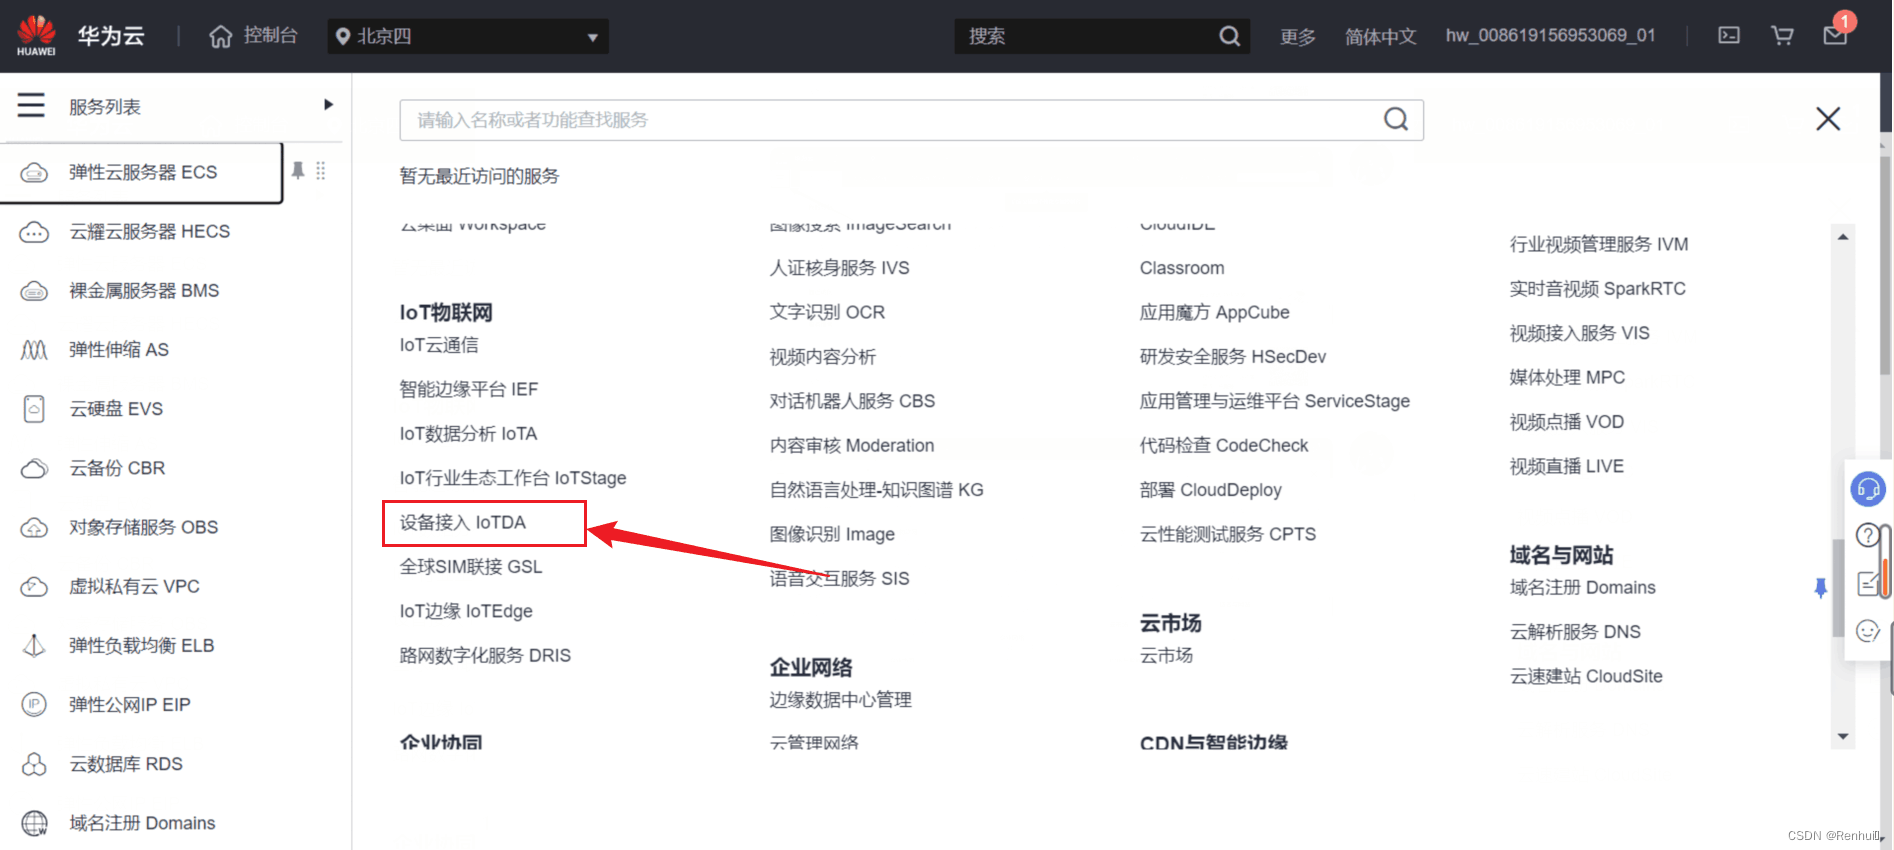This screenshot has height=850, width=1894.
Task: Open 视频点播 VOD link
Action: pos(1567,422)
